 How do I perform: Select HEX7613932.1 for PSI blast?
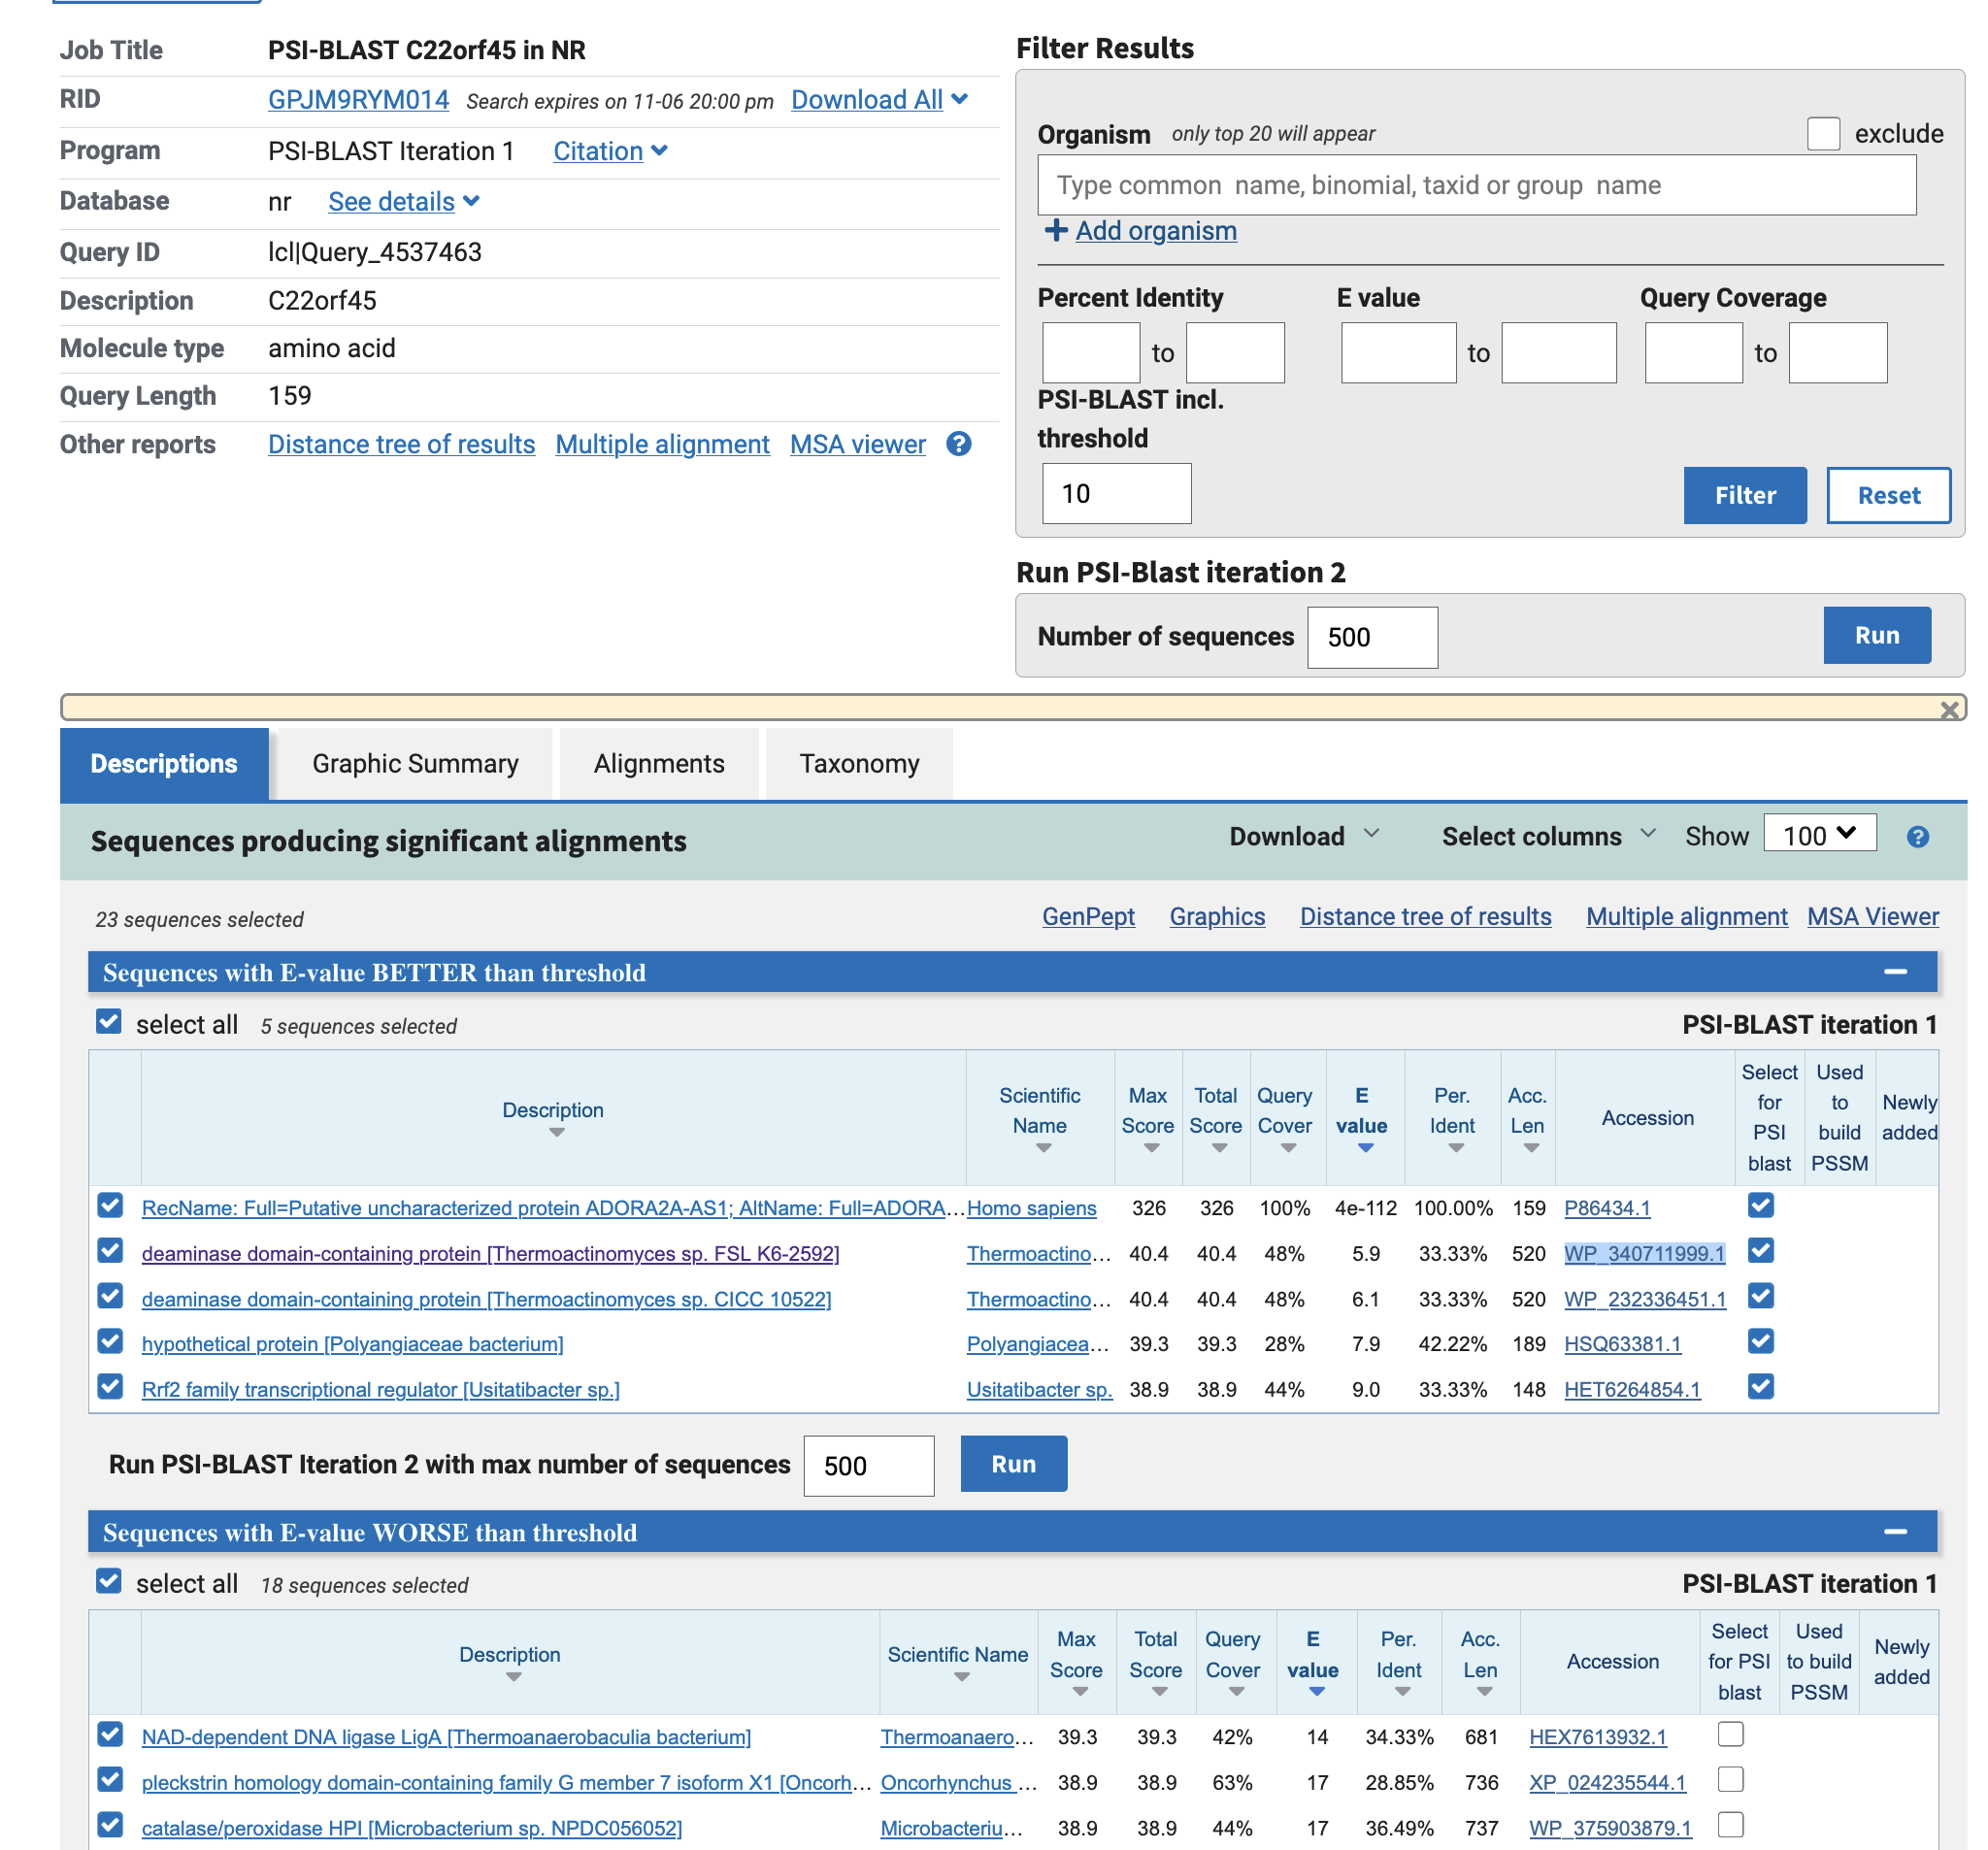click(1729, 1734)
